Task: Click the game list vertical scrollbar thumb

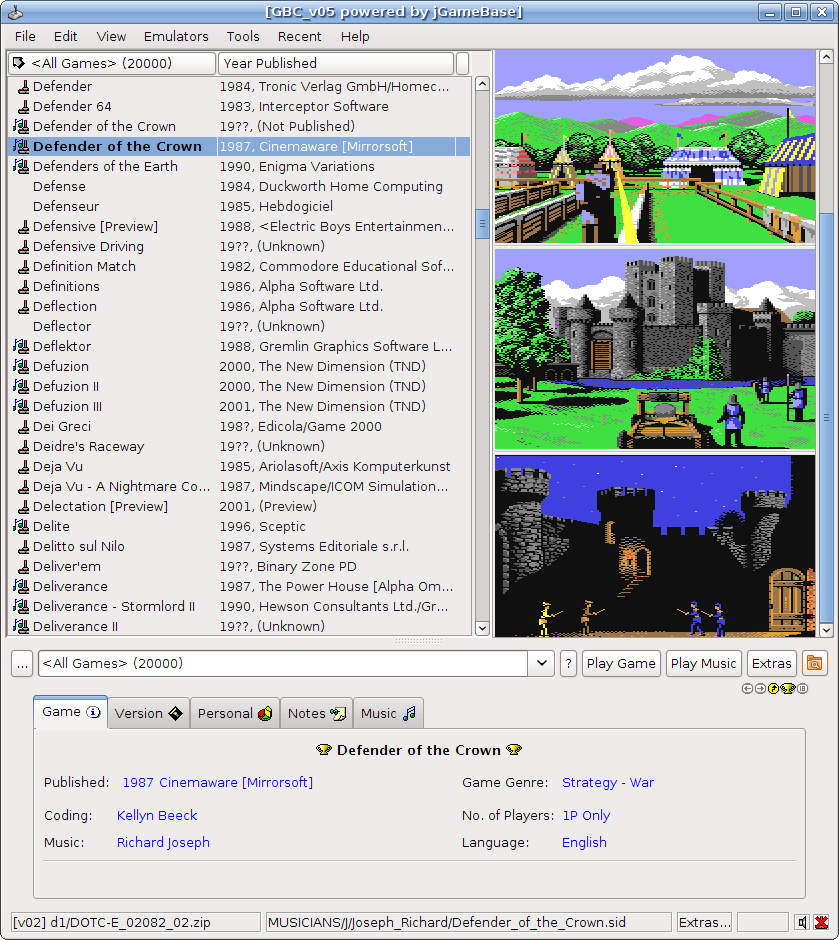Action: click(x=482, y=224)
